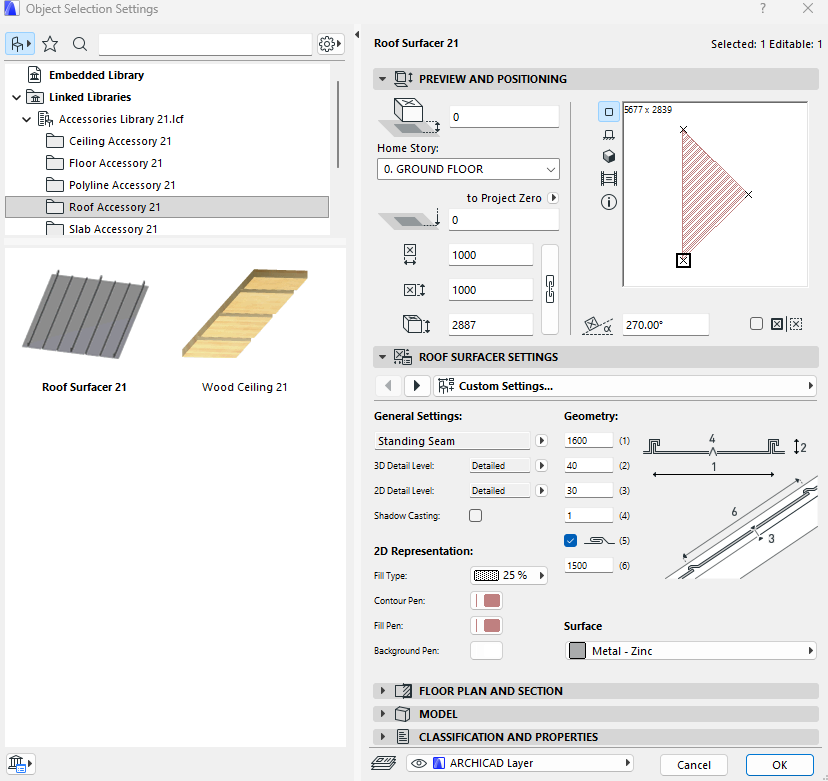Click the rotation angle 270.00° field
The width and height of the screenshot is (828, 781).
(665, 325)
